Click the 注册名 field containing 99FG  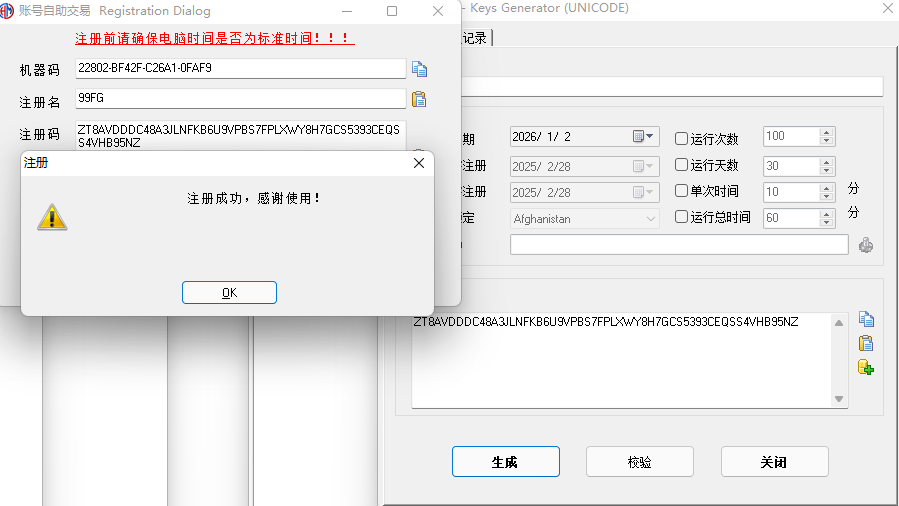click(241, 98)
